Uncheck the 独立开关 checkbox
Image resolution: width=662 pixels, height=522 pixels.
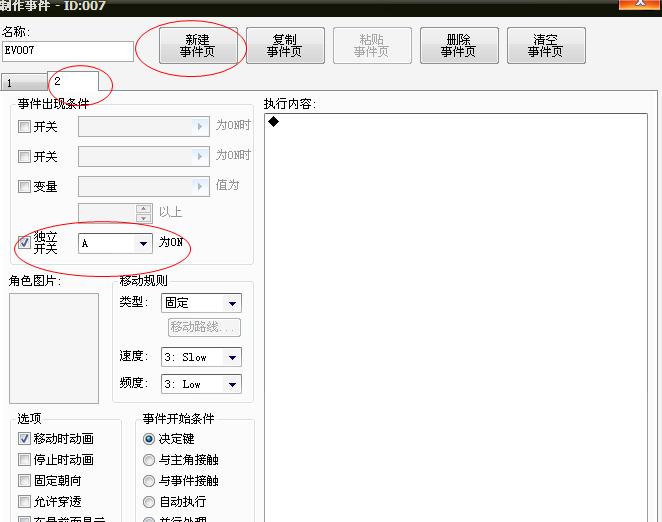(x=24, y=242)
